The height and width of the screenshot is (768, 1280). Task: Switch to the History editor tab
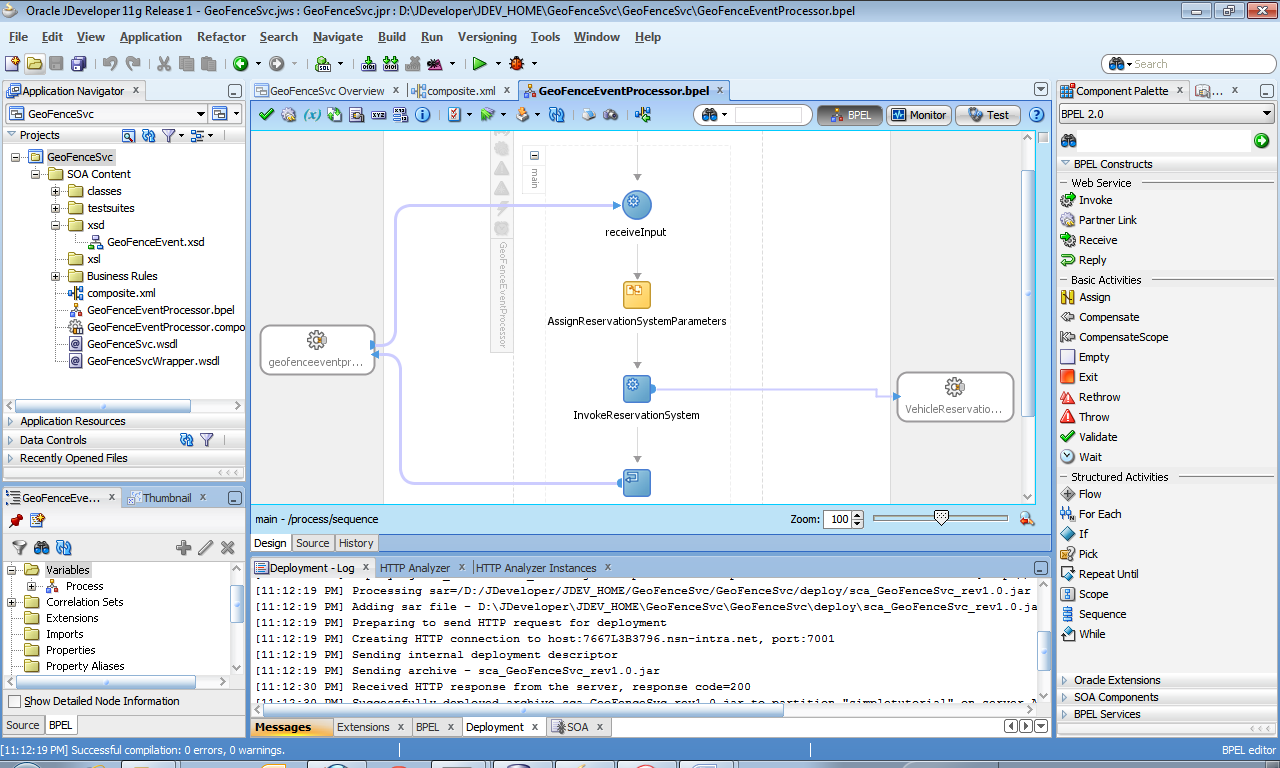click(356, 543)
